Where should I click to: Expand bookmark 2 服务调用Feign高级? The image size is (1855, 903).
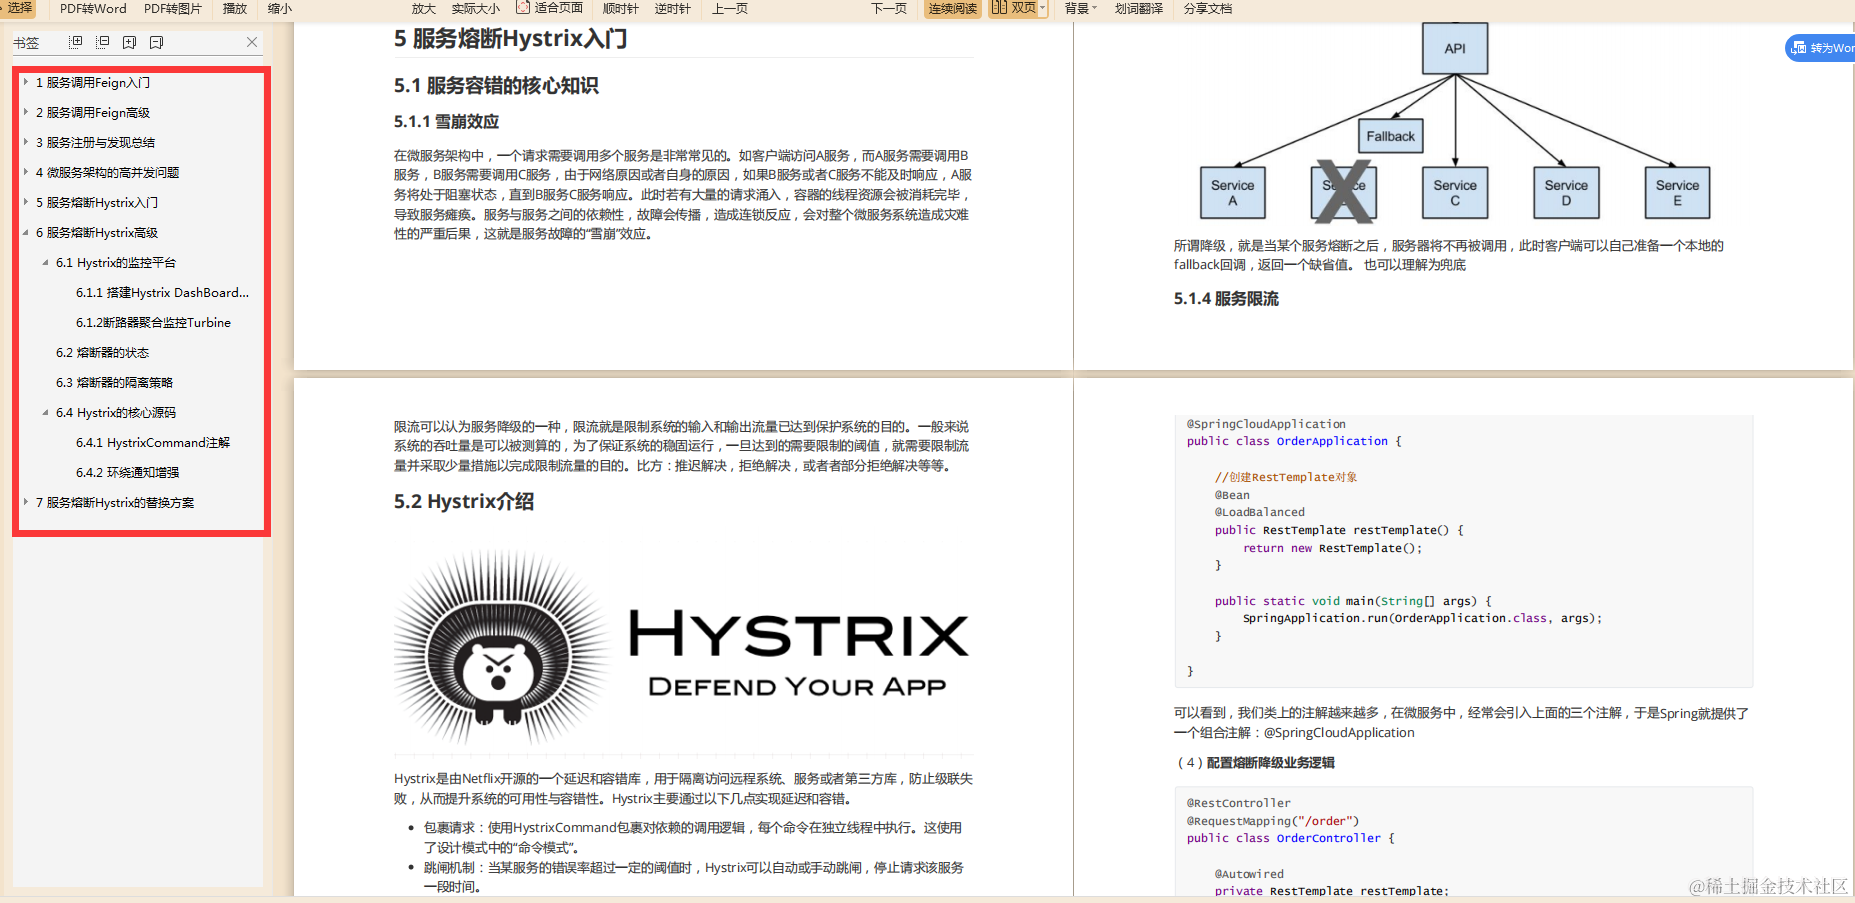[26, 112]
